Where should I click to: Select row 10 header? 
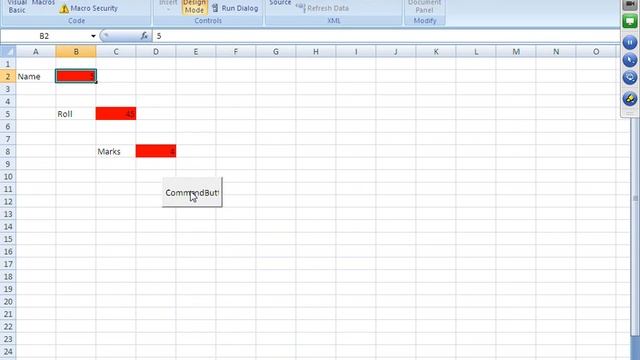(8, 177)
